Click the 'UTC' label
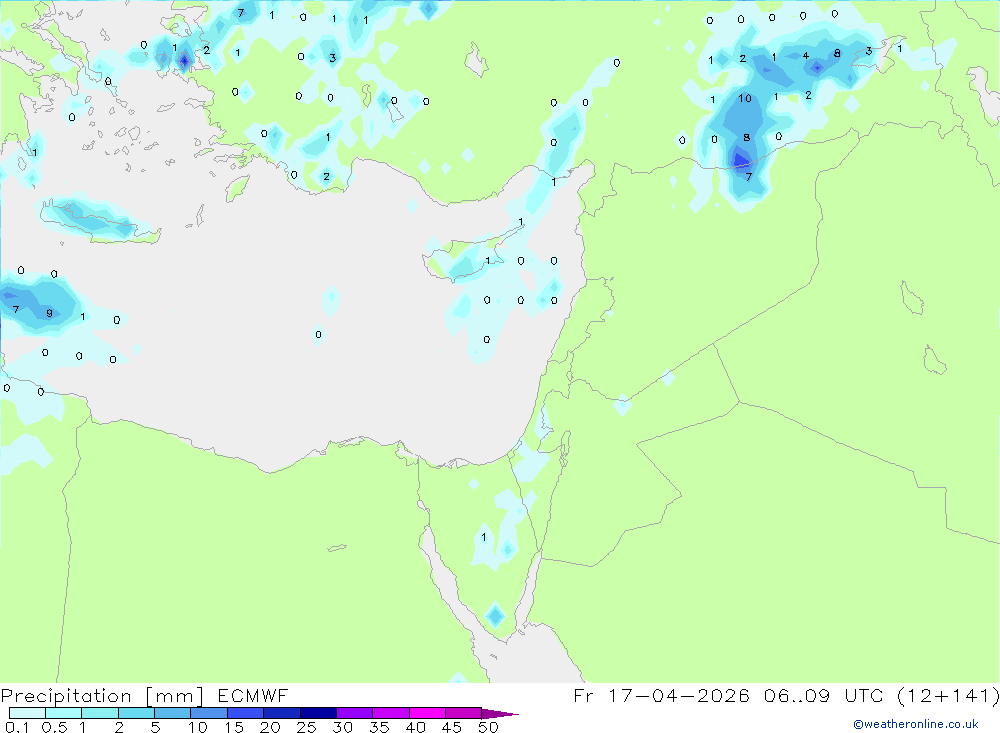The height and width of the screenshot is (733, 1000). tap(864, 695)
